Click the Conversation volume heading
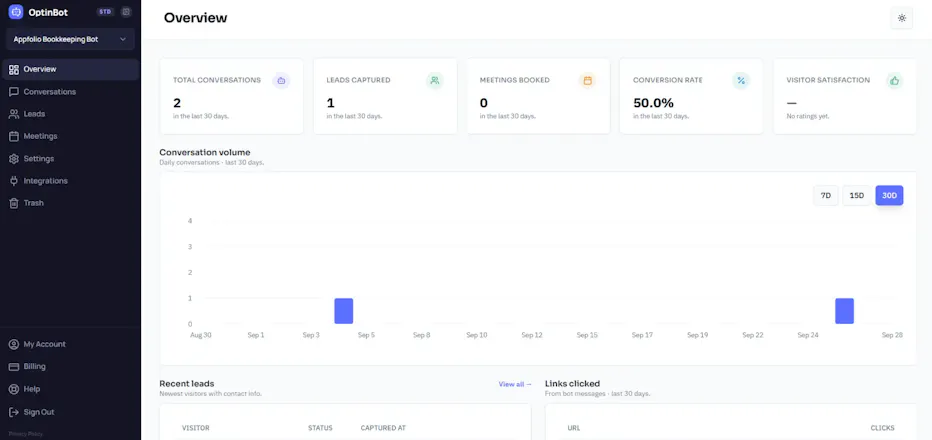The image size is (932, 440). tap(205, 152)
